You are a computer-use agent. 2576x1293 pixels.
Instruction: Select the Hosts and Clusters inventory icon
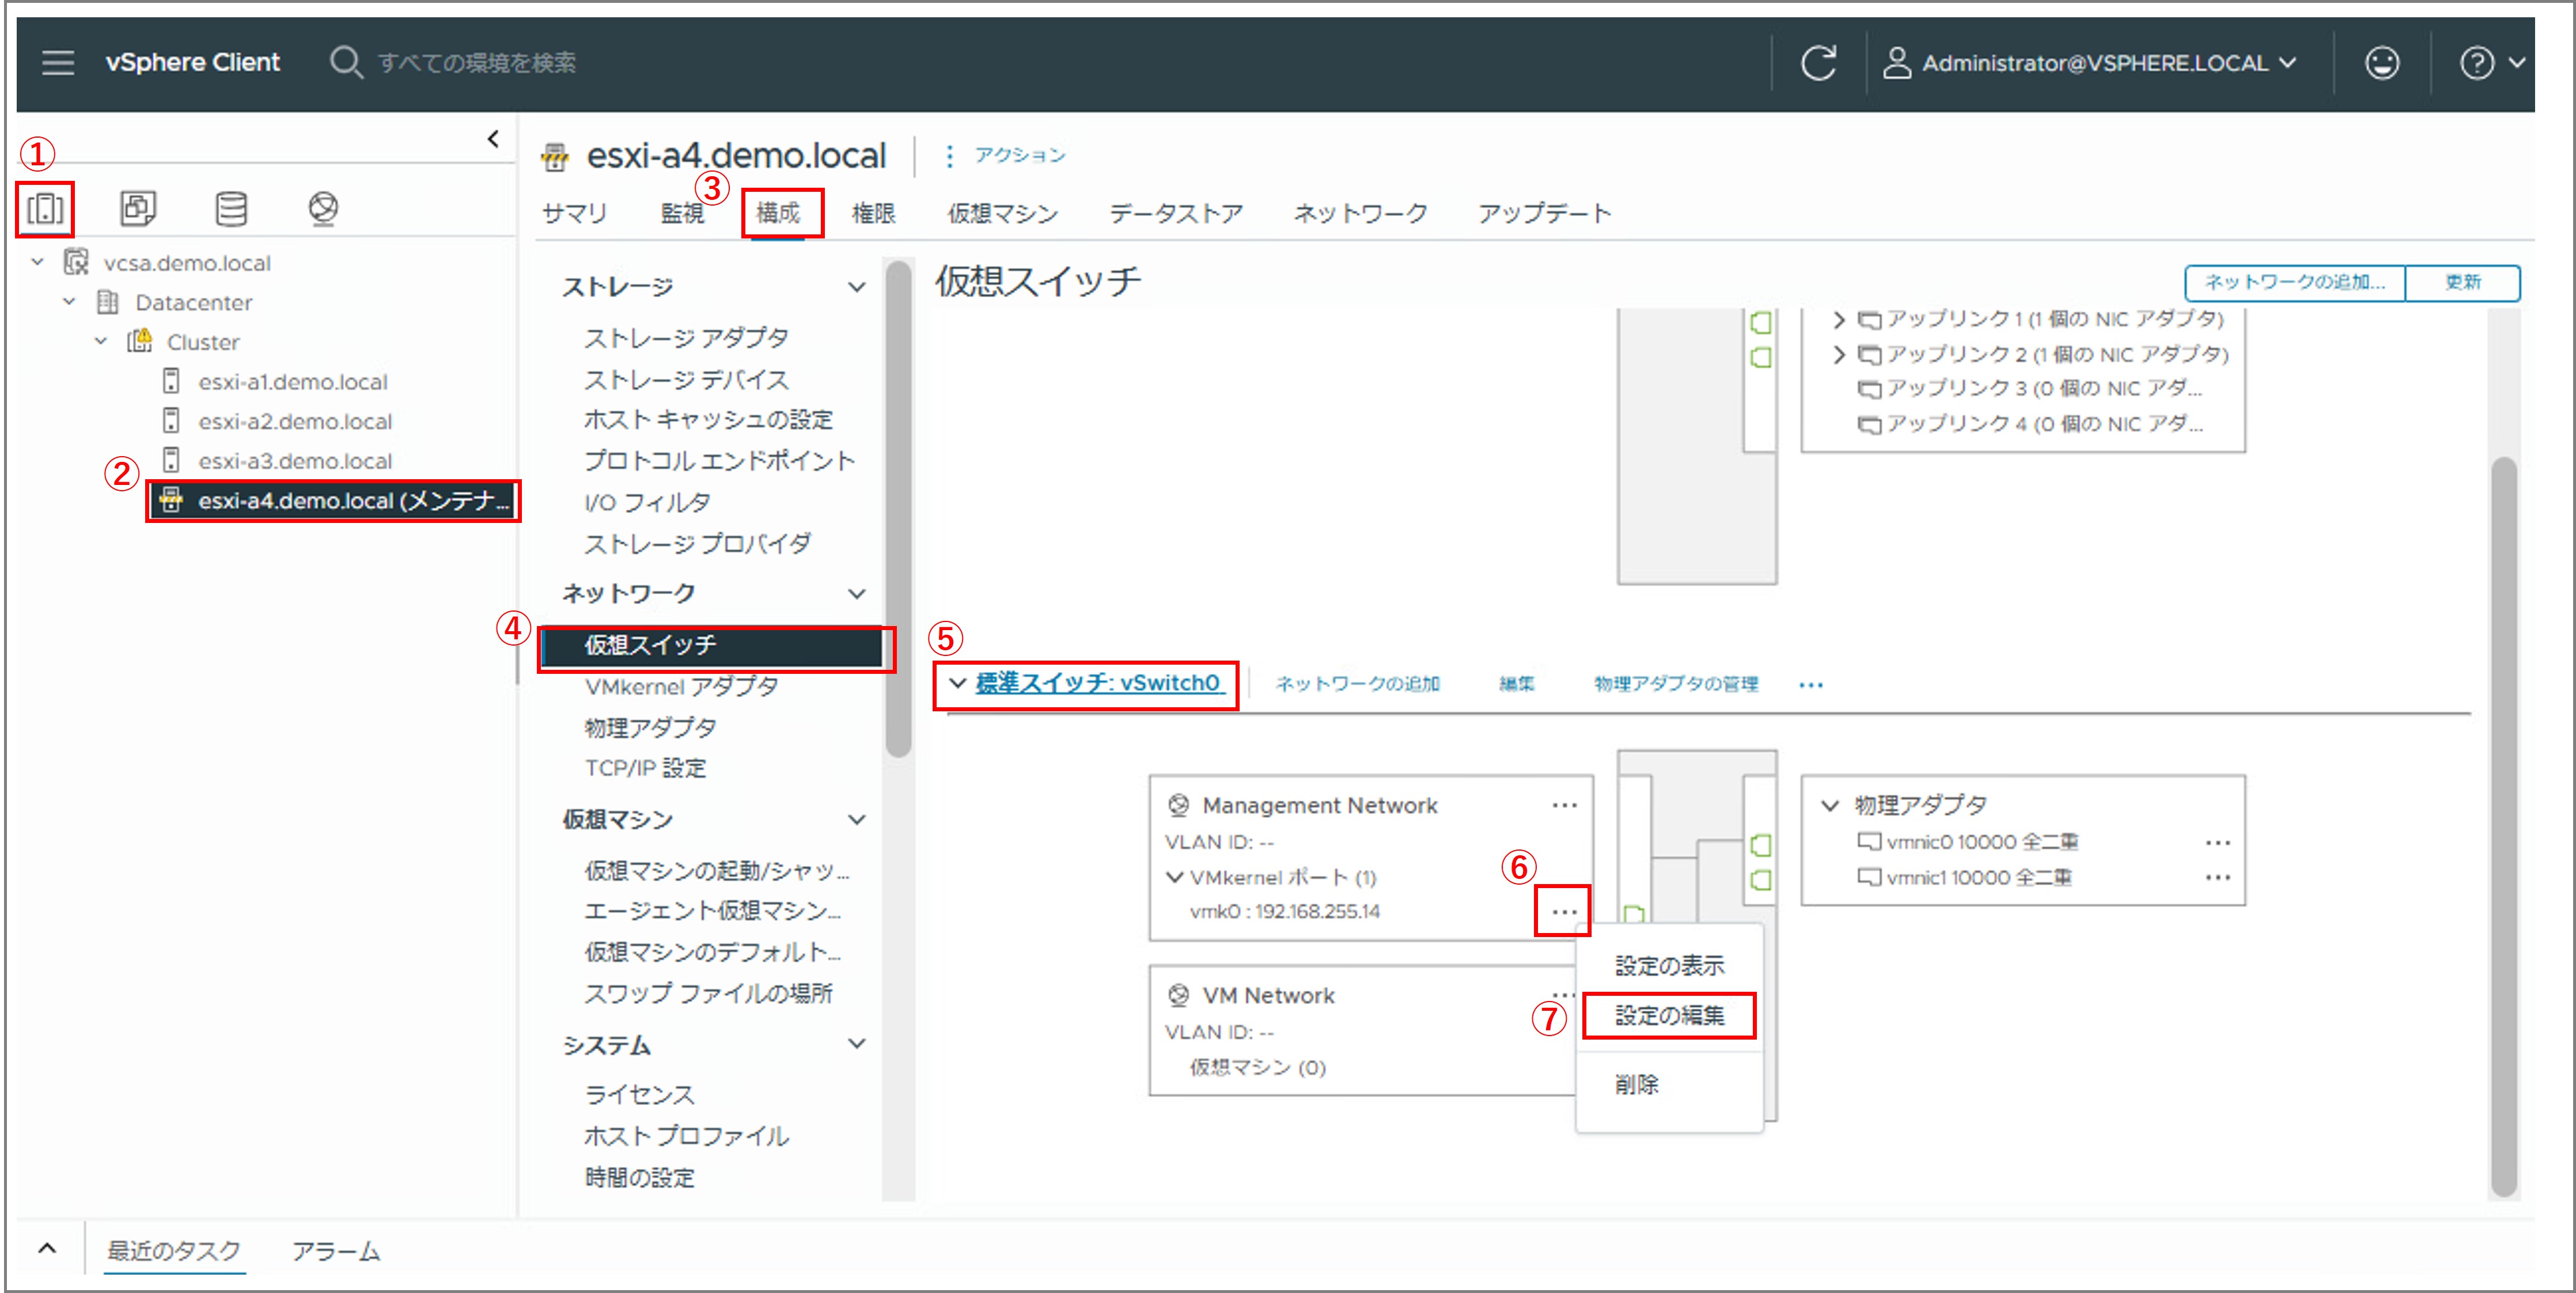point(45,208)
